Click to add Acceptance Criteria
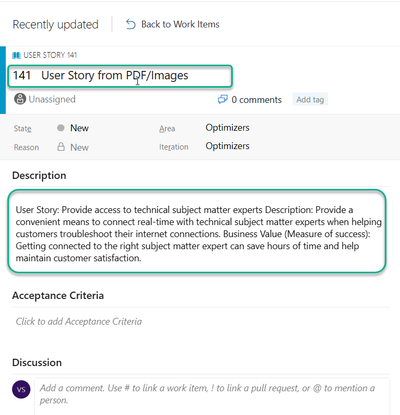 [x=79, y=321]
